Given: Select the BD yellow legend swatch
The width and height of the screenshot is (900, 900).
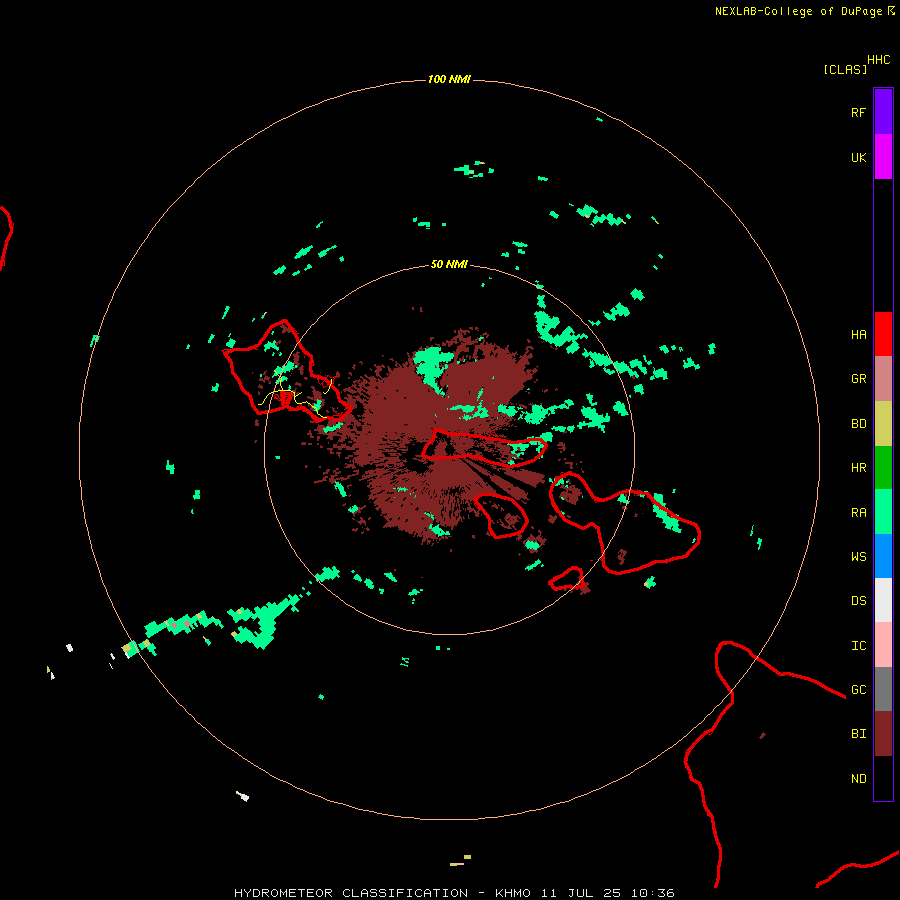Looking at the screenshot, I should point(883,424).
